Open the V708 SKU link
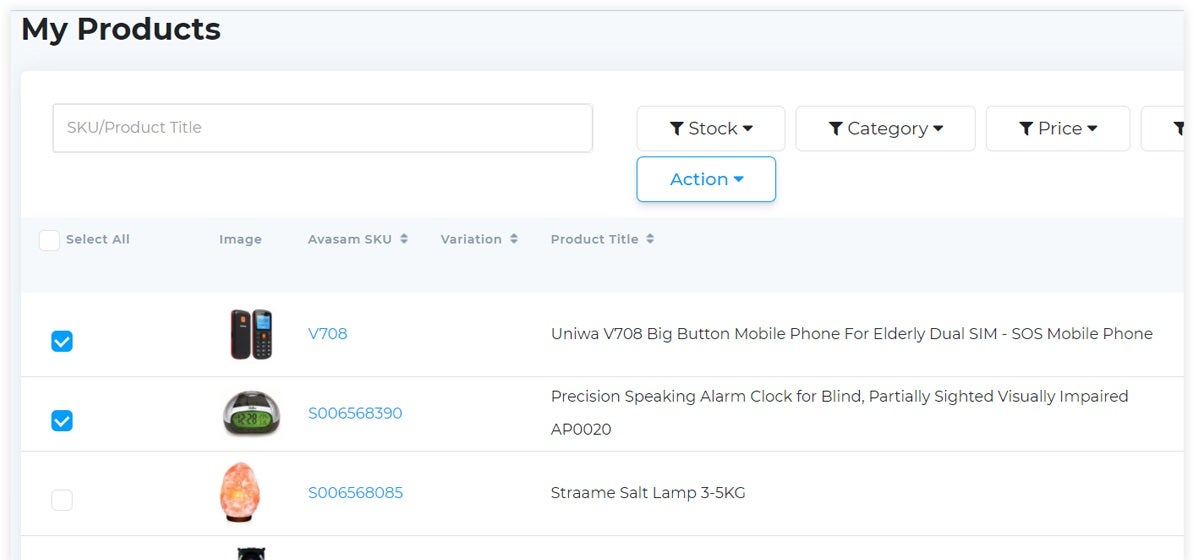This screenshot has height=560, width=1194. tap(327, 334)
